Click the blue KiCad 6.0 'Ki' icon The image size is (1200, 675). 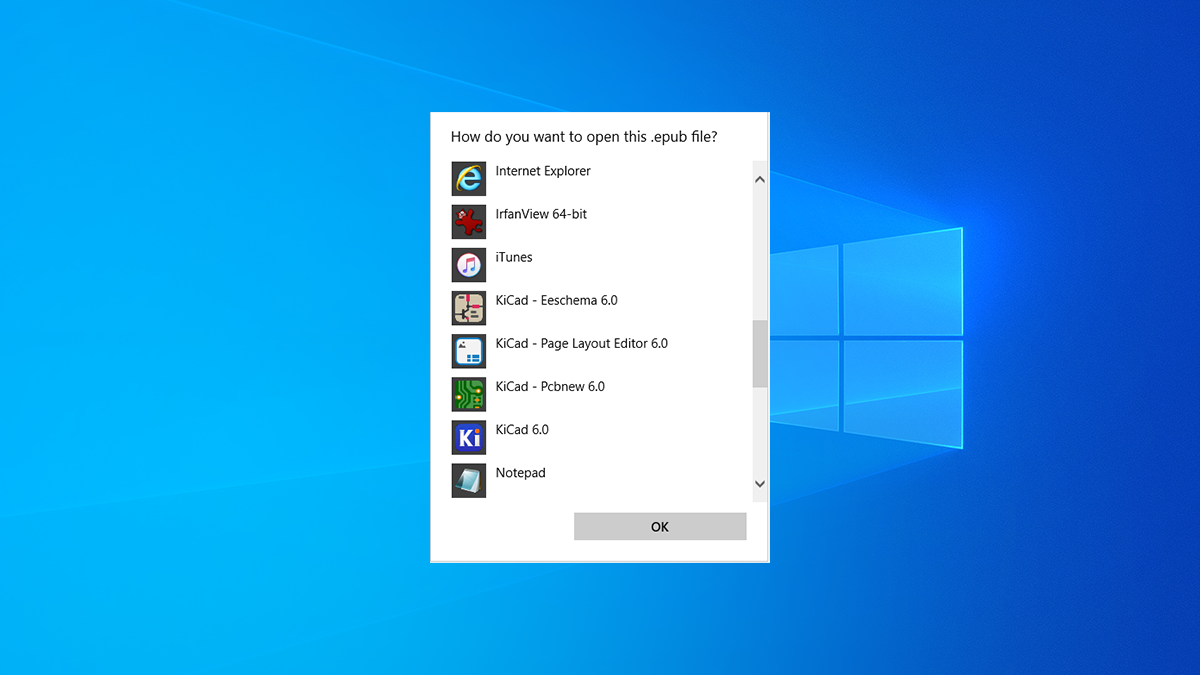click(468, 437)
